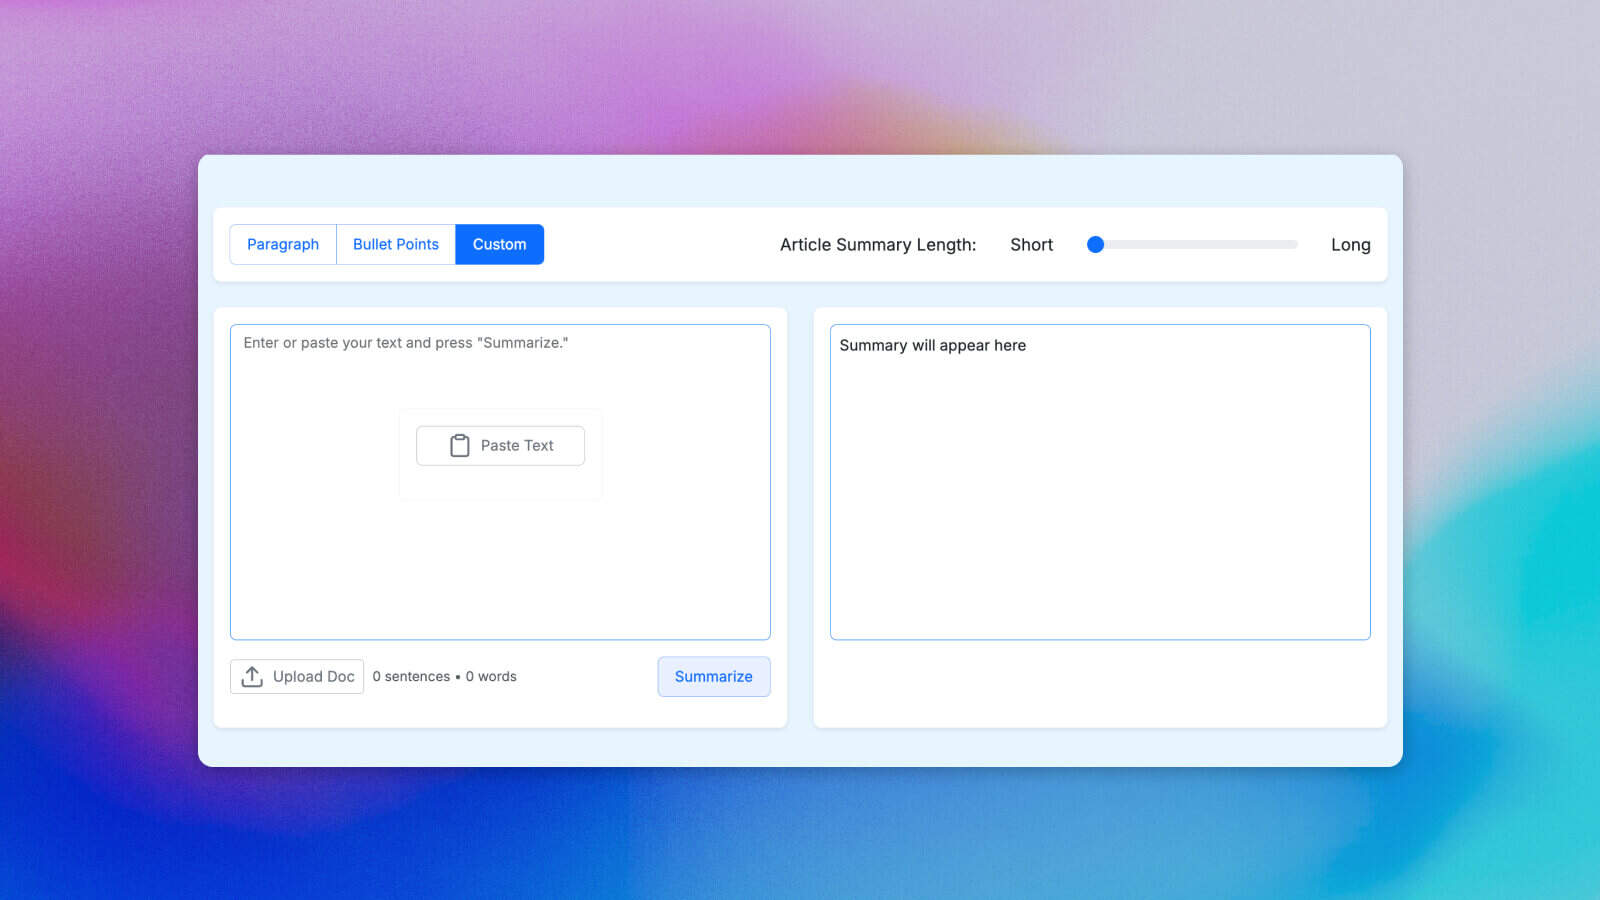Click the Short length label
Image resolution: width=1600 pixels, height=900 pixels.
coord(1031,245)
